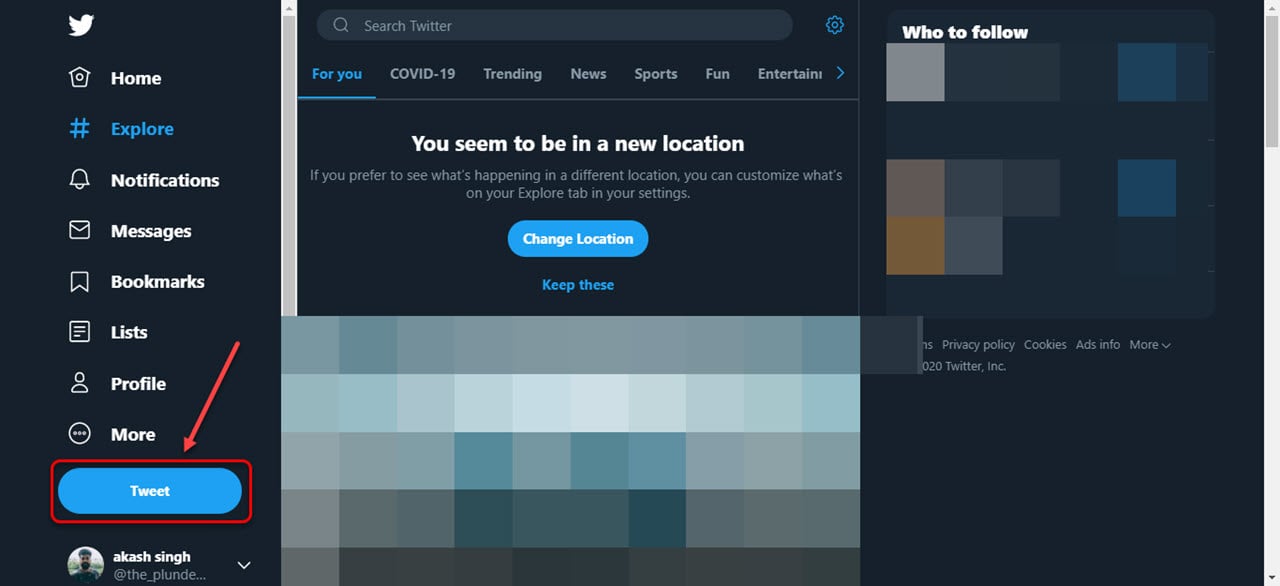Switch to the For you tab
Image resolution: width=1280 pixels, height=586 pixels.
[x=337, y=74]
